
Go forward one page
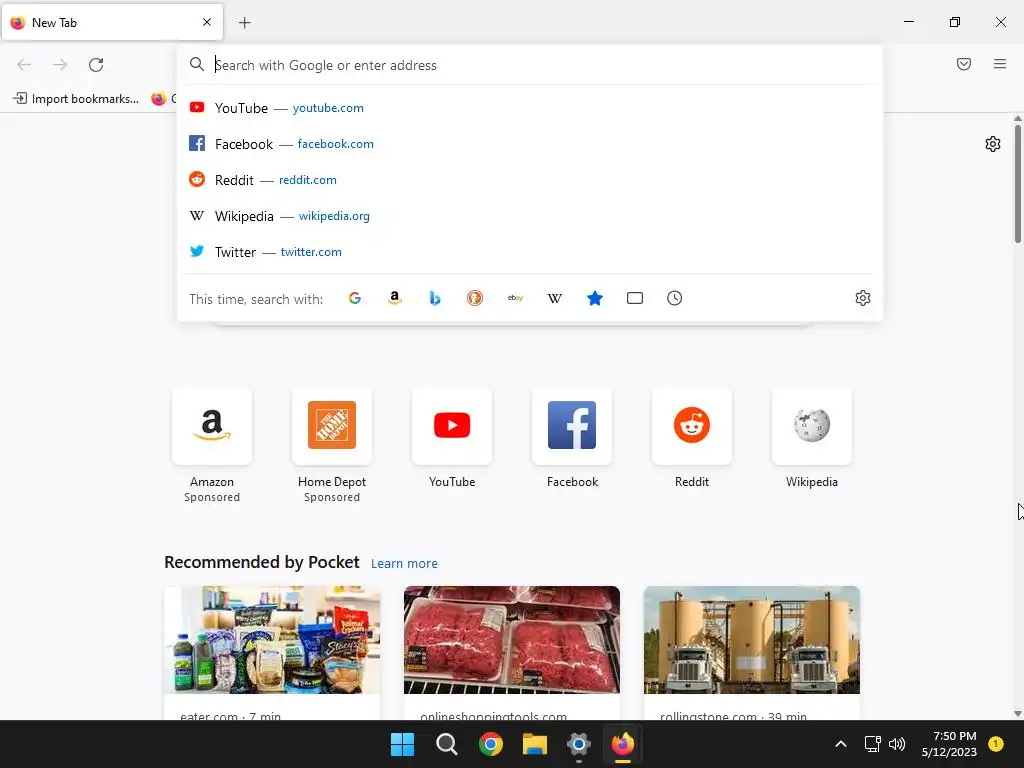point(60,65)
